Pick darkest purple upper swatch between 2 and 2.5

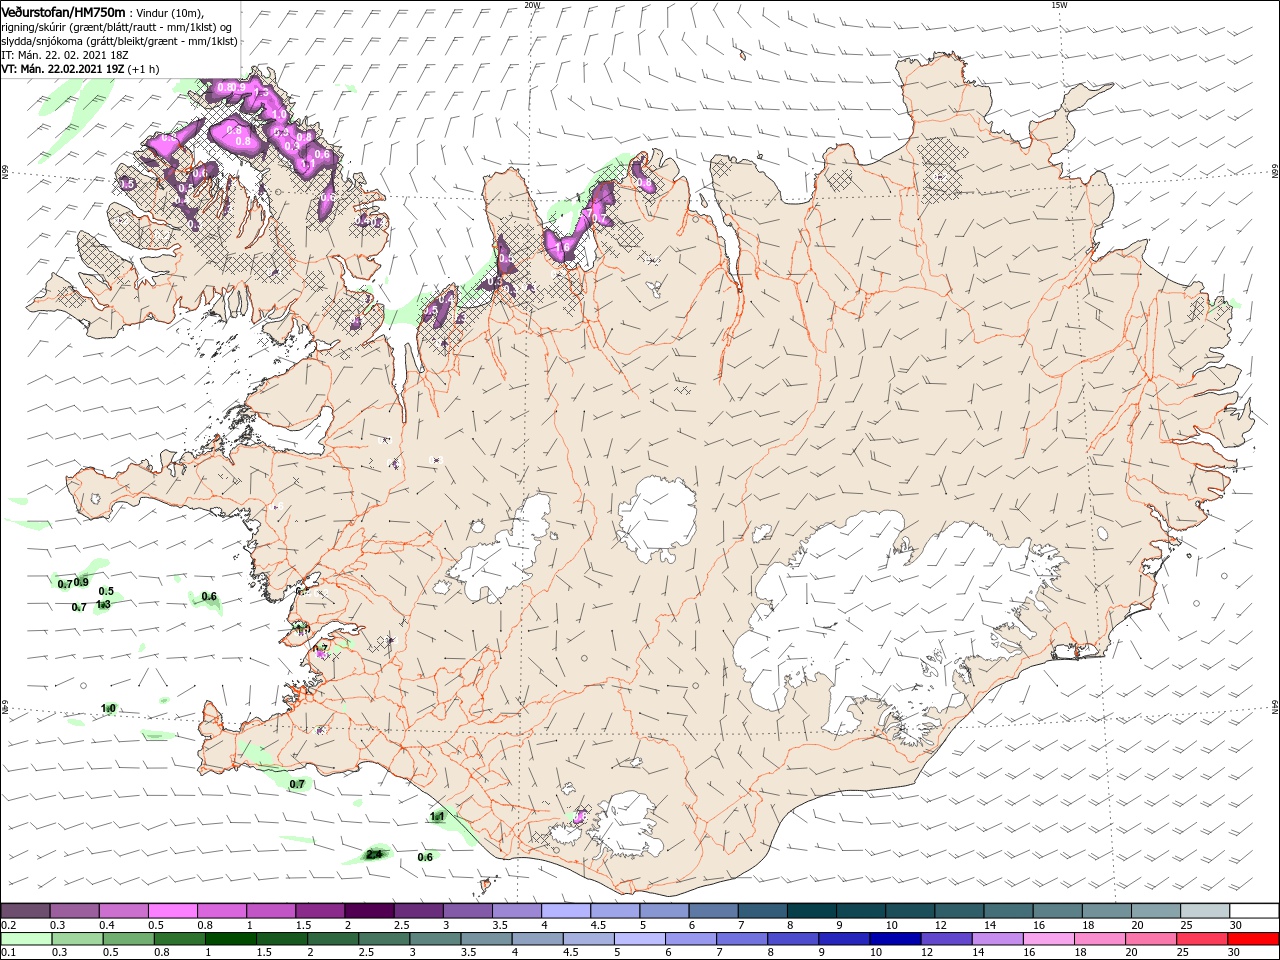click(x=368, y=911)
